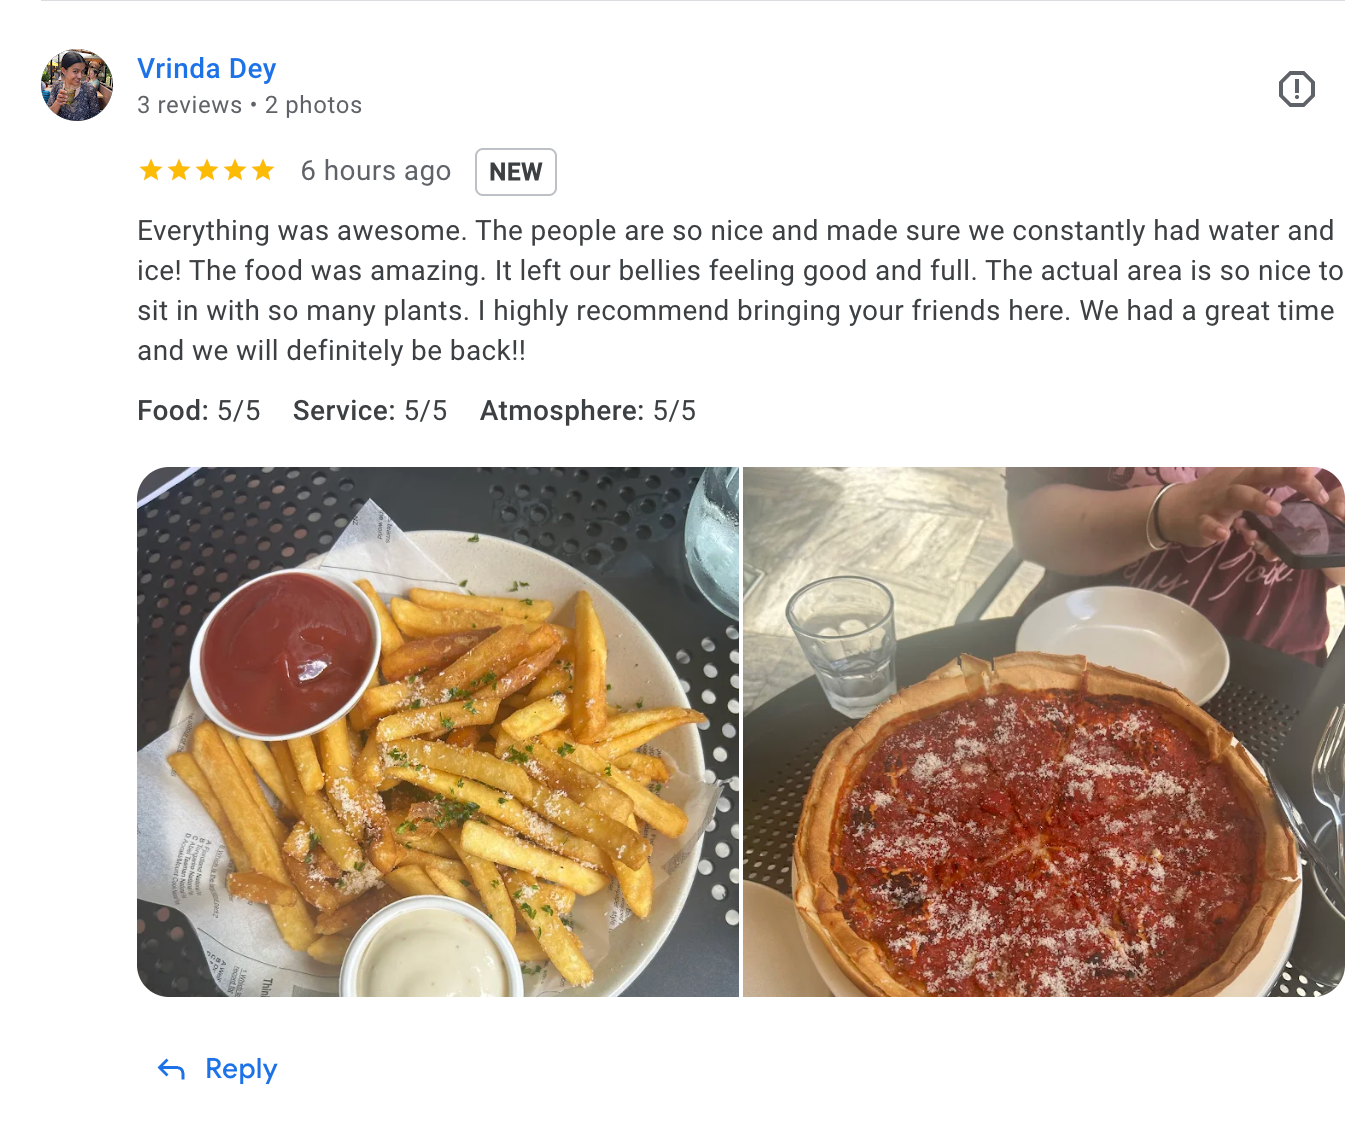
Task: Click the Reply link text
Action: pyautogui.click(x=241, y=1069)
